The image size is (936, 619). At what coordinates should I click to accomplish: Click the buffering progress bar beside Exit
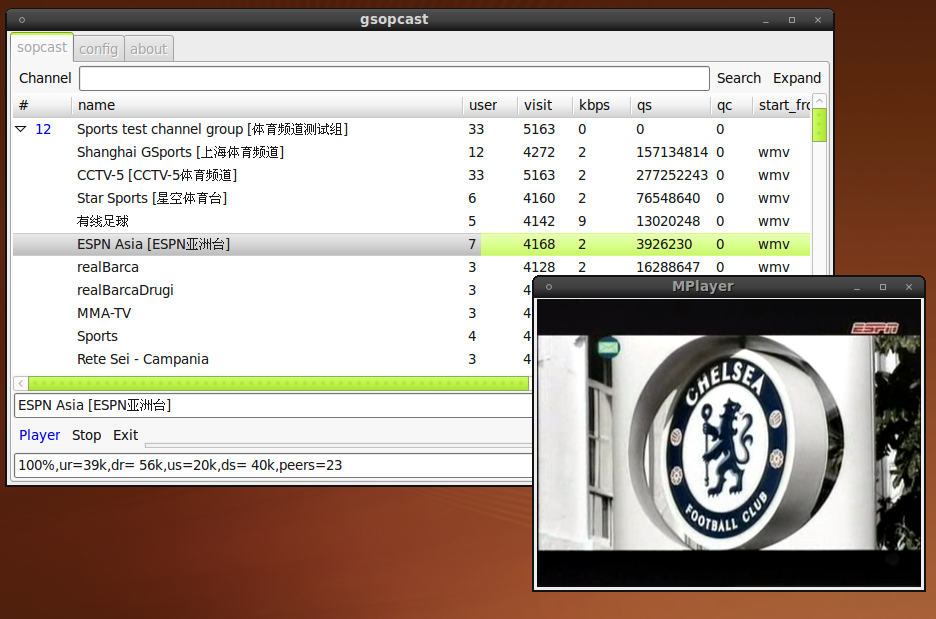[338, 445]
